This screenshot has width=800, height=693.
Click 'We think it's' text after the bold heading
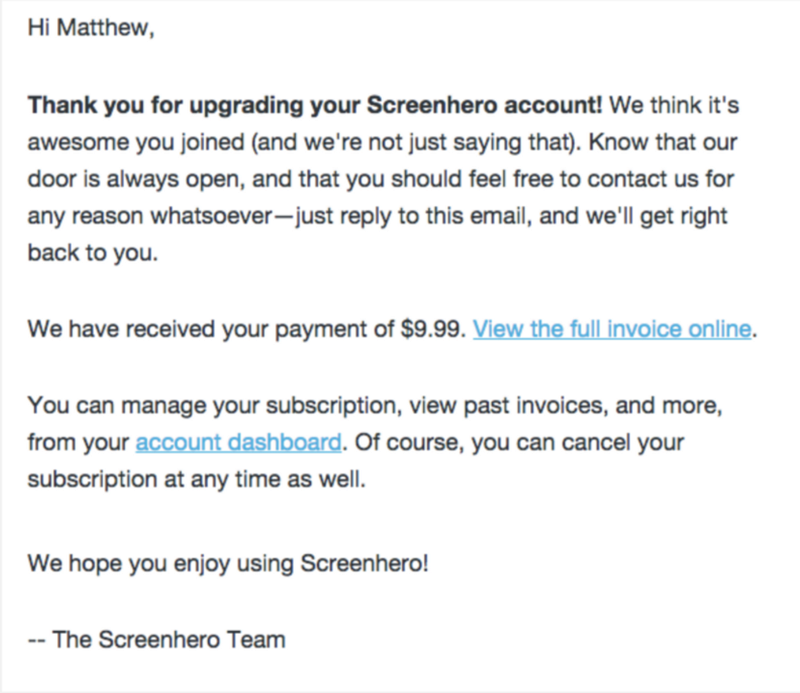tap(674, 106)
